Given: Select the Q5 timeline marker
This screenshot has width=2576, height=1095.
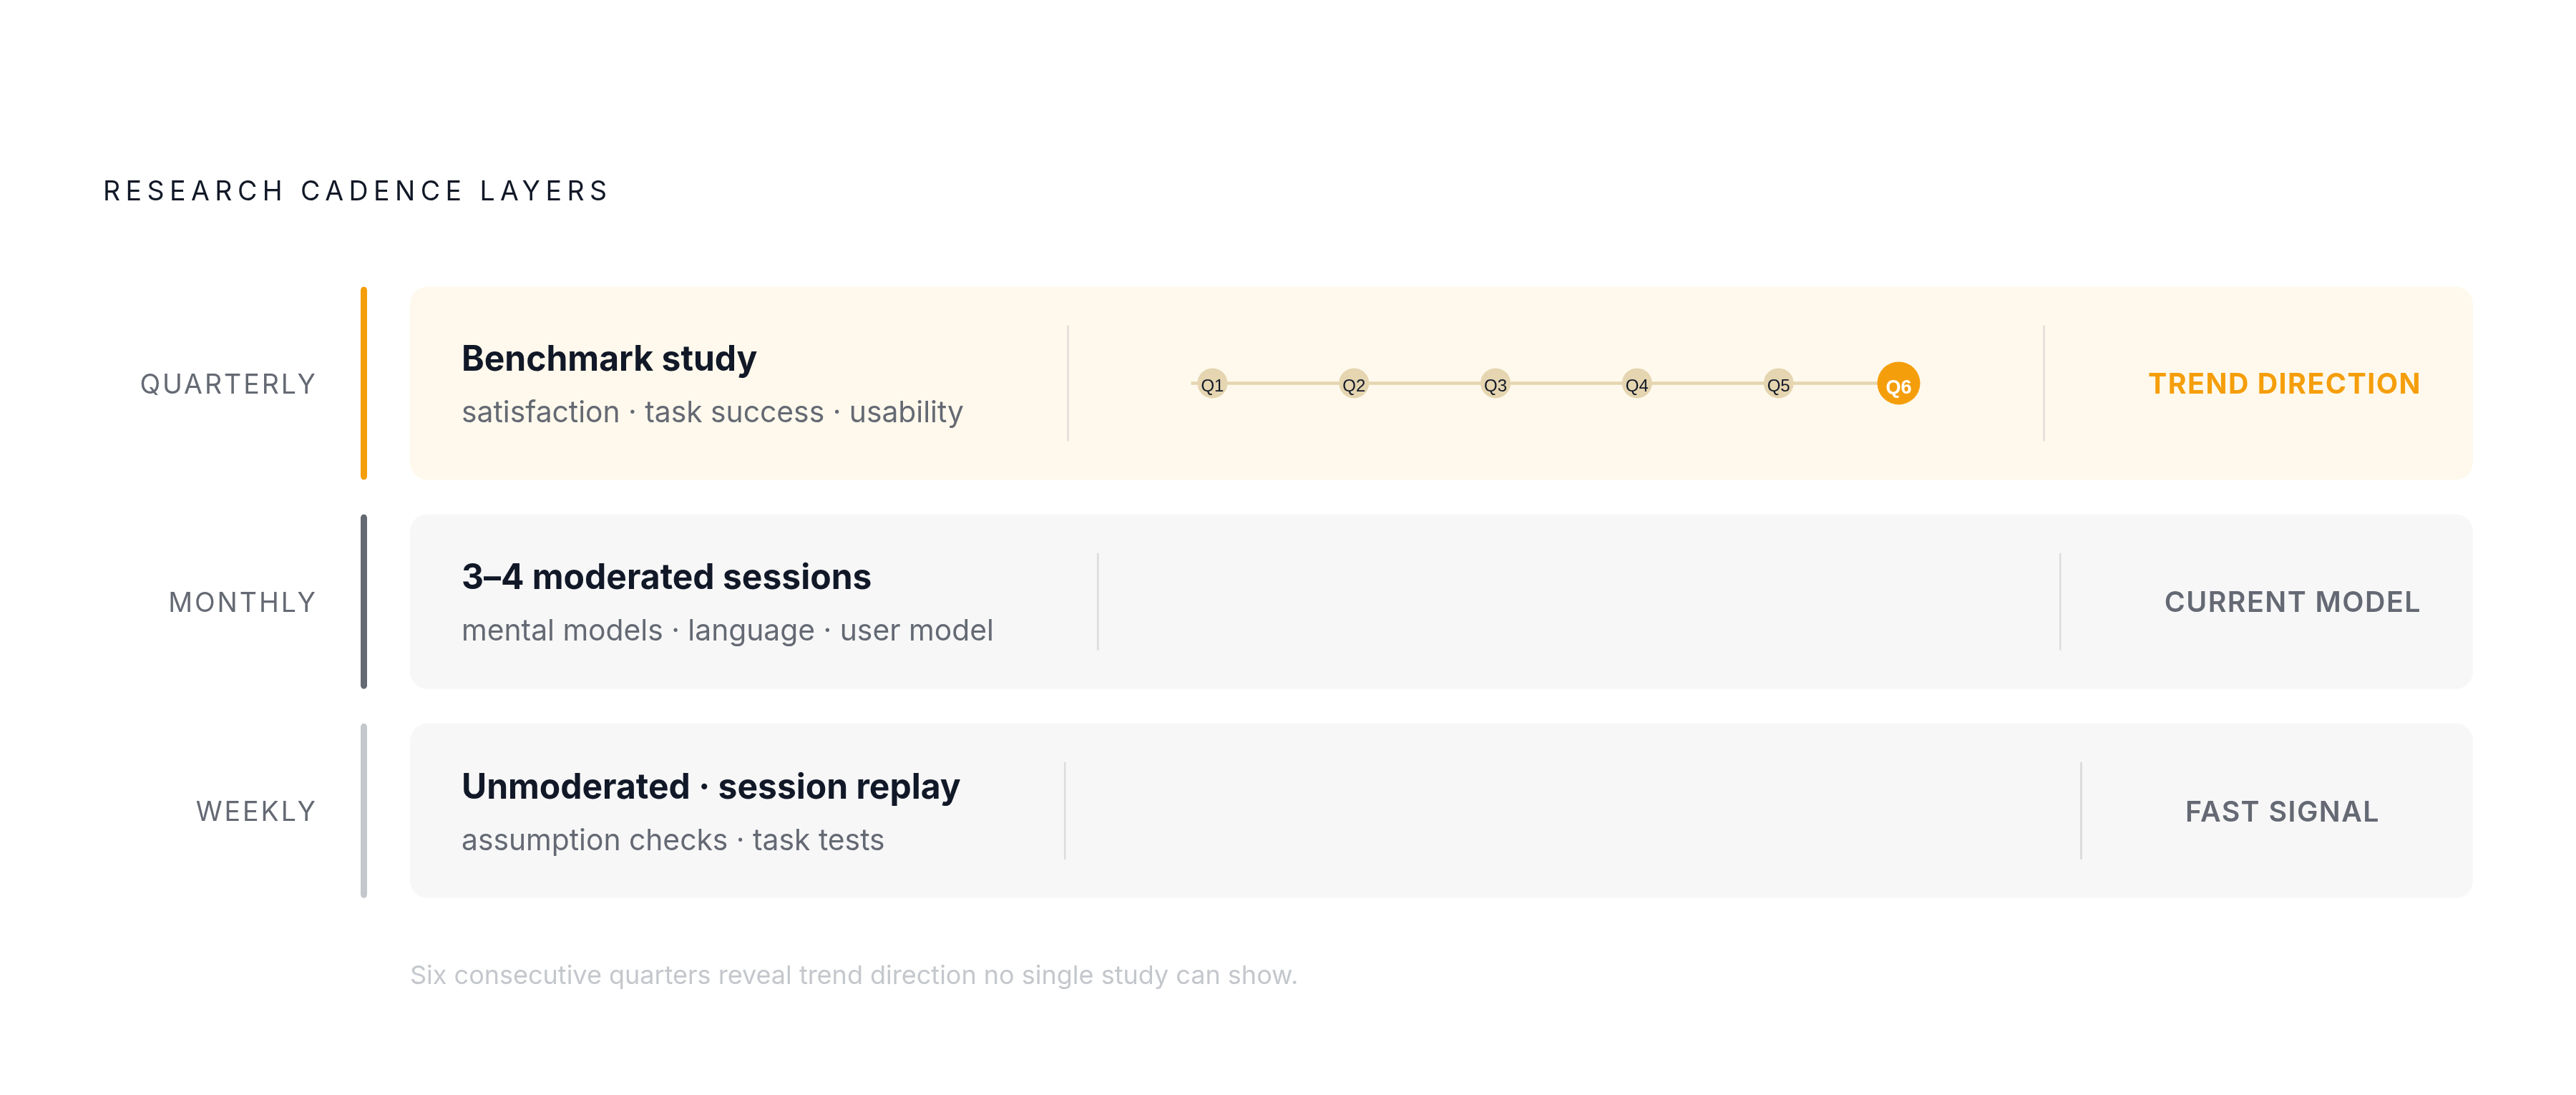Looking at the screenshot, I should pyautogui.click(x=1778, y=384).
